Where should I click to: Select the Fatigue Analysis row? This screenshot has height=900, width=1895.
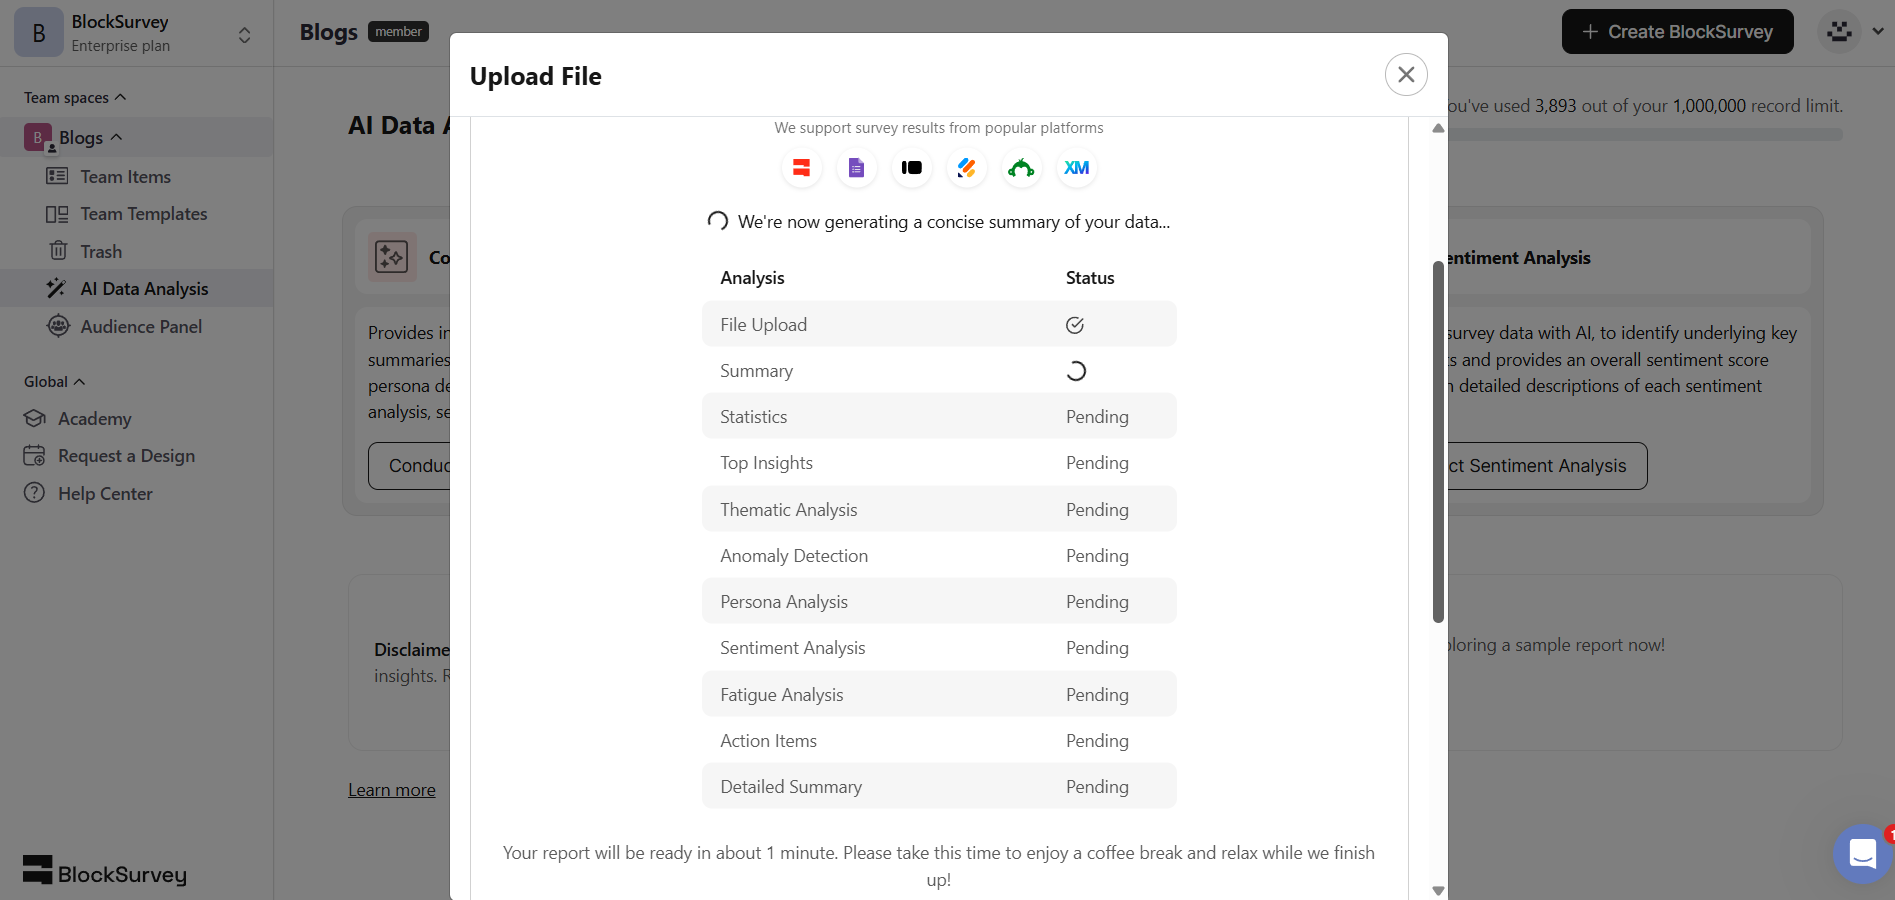click(939, 694)
